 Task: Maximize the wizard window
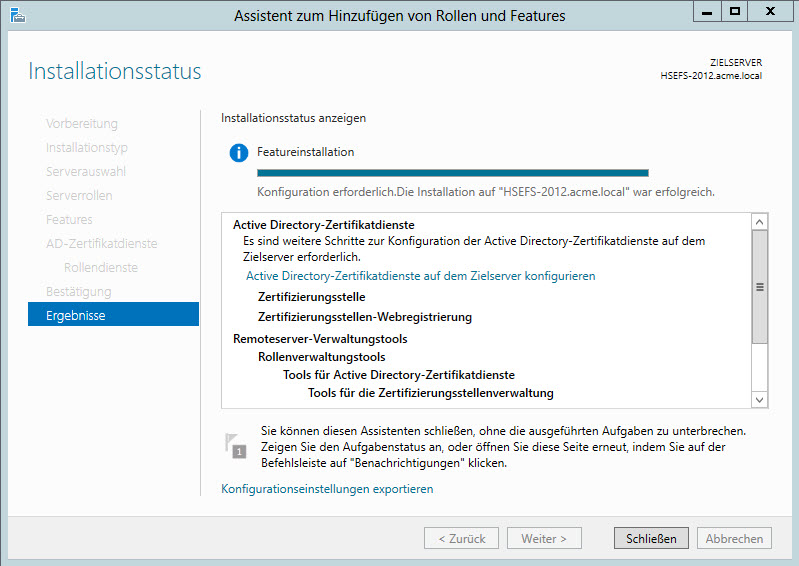pos(734,12)
